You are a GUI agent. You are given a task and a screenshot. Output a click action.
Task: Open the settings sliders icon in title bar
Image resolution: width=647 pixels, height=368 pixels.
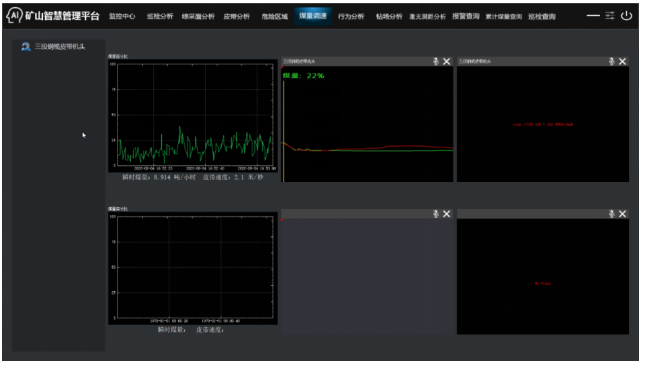[x=610, y=16]
